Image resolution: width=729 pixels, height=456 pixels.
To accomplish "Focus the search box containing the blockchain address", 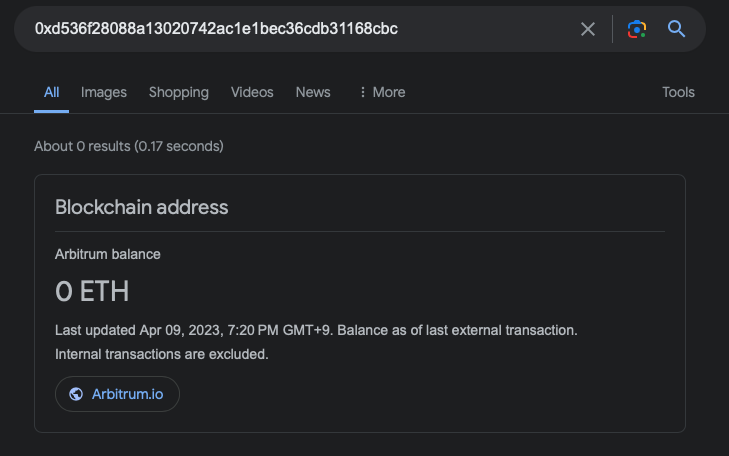I will point(300,29).
